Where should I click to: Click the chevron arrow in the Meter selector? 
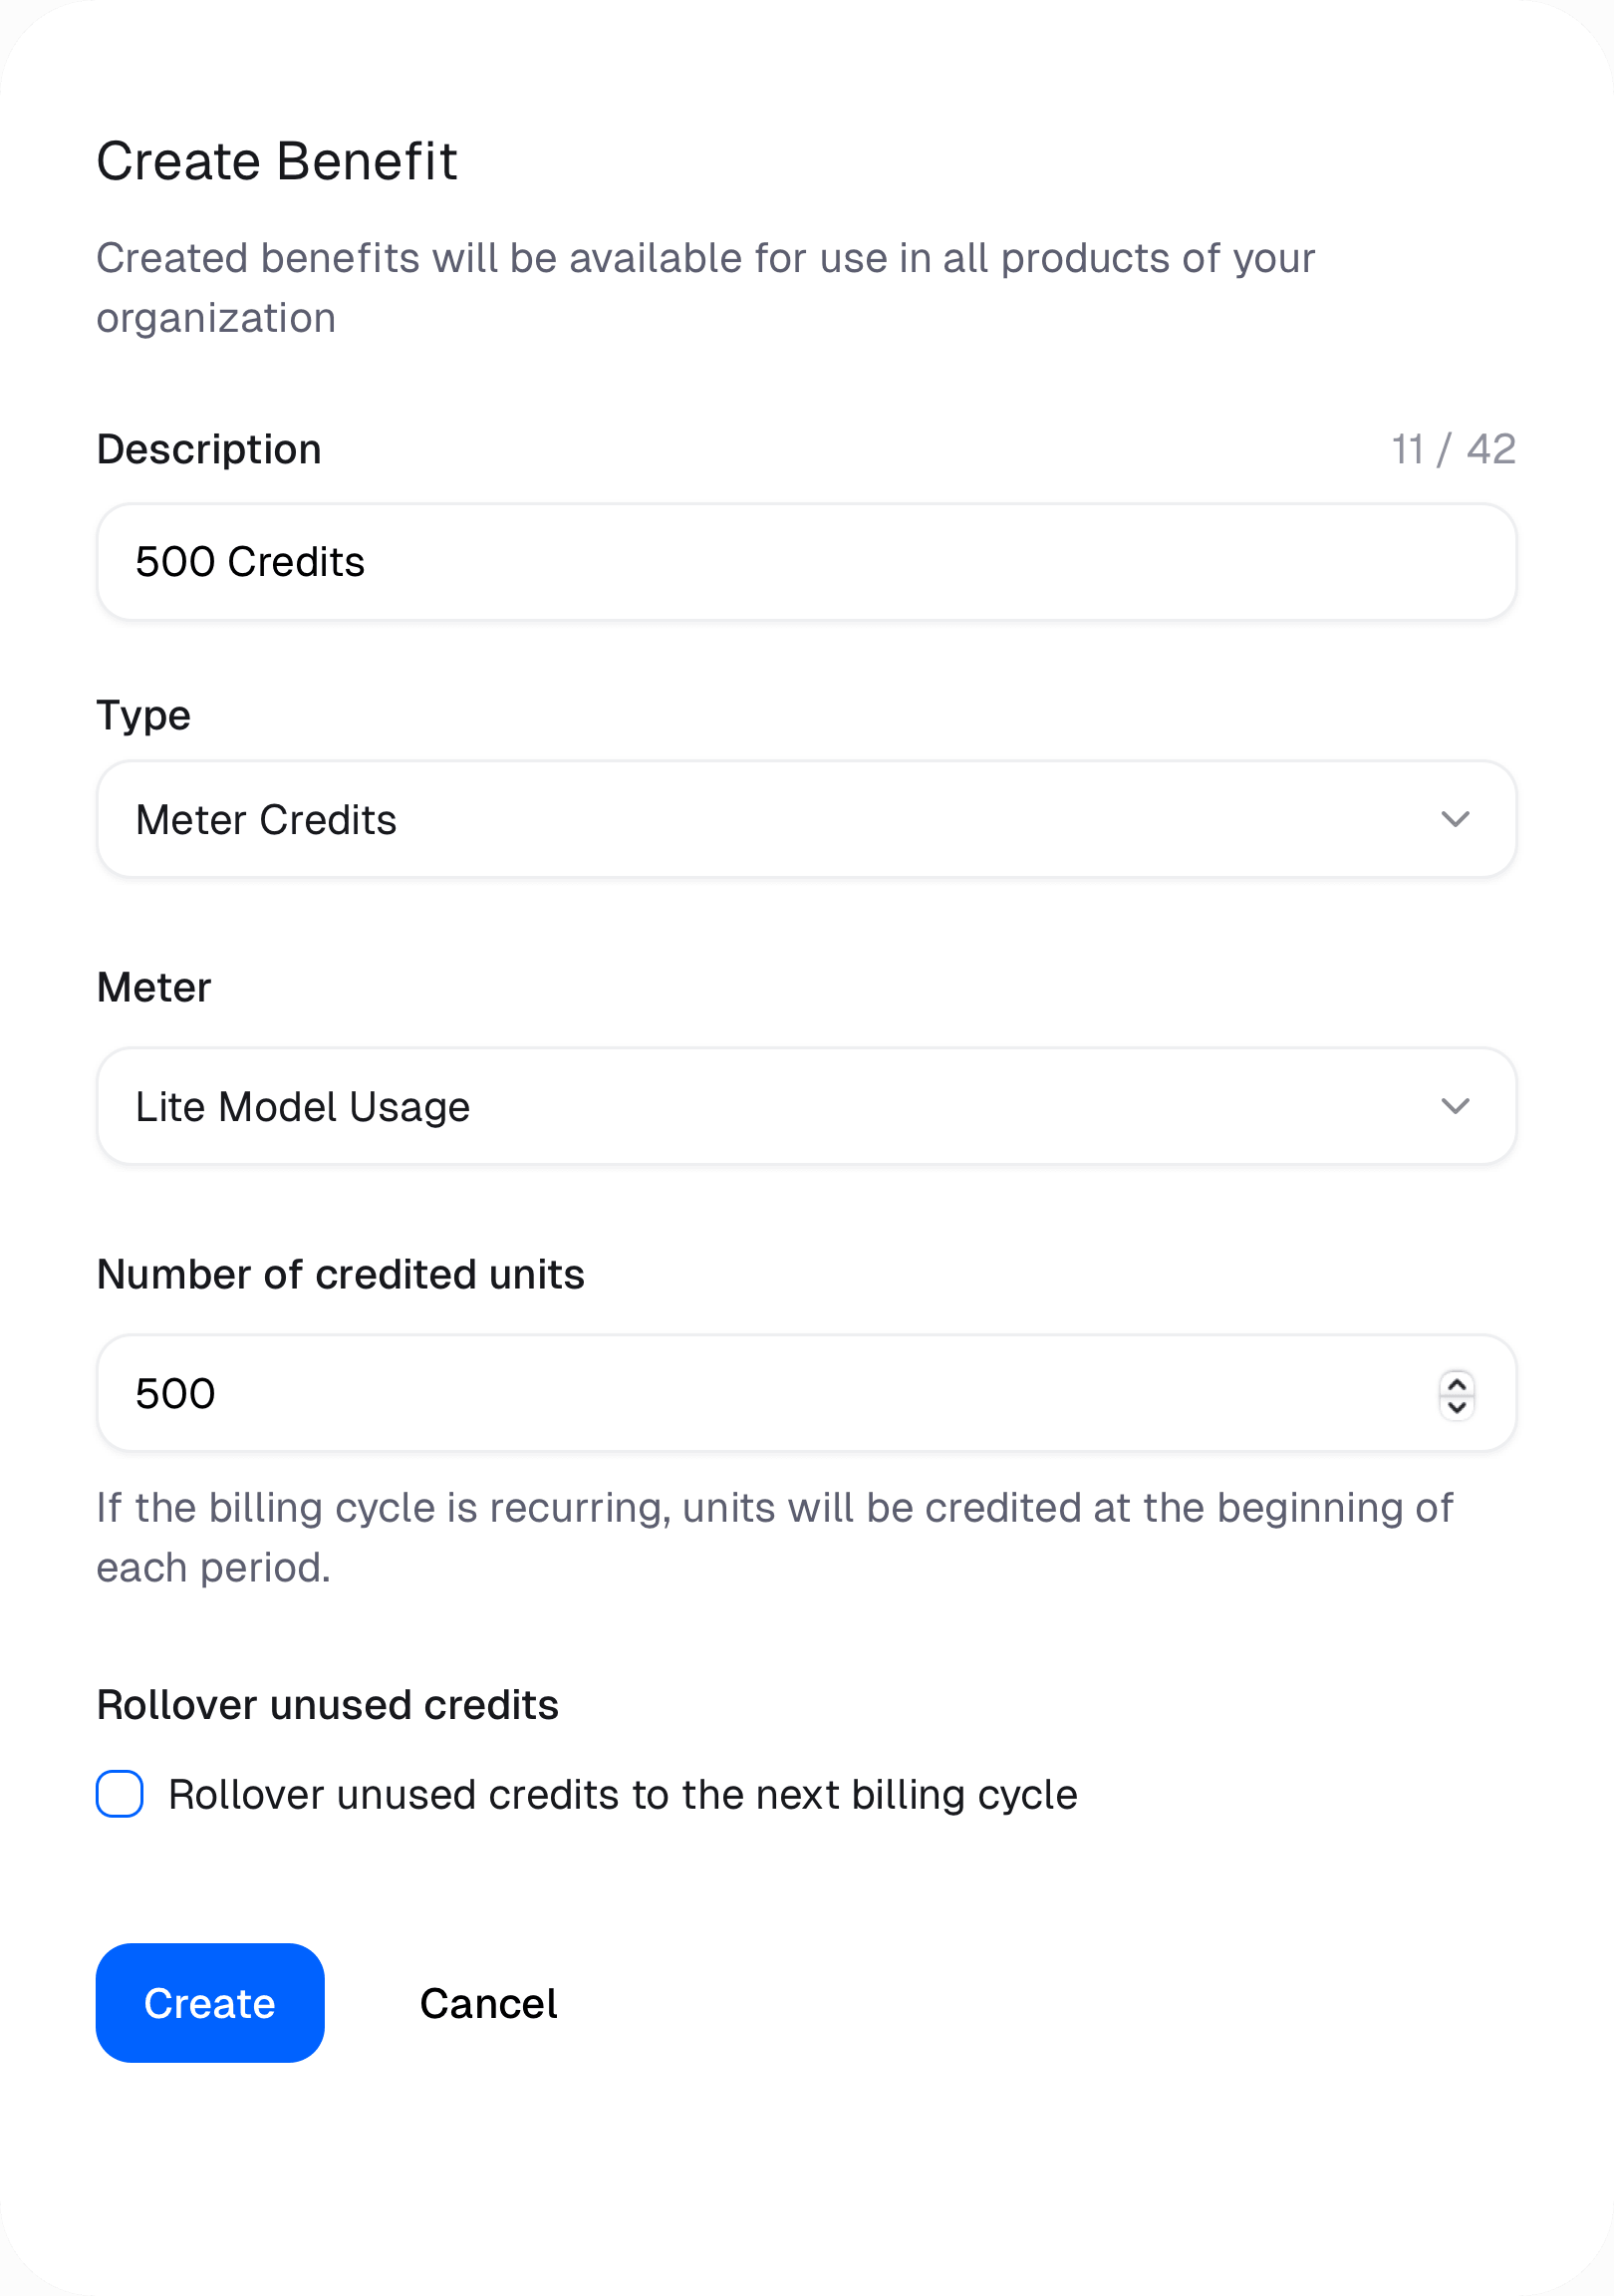[x=1455, y=1106]
